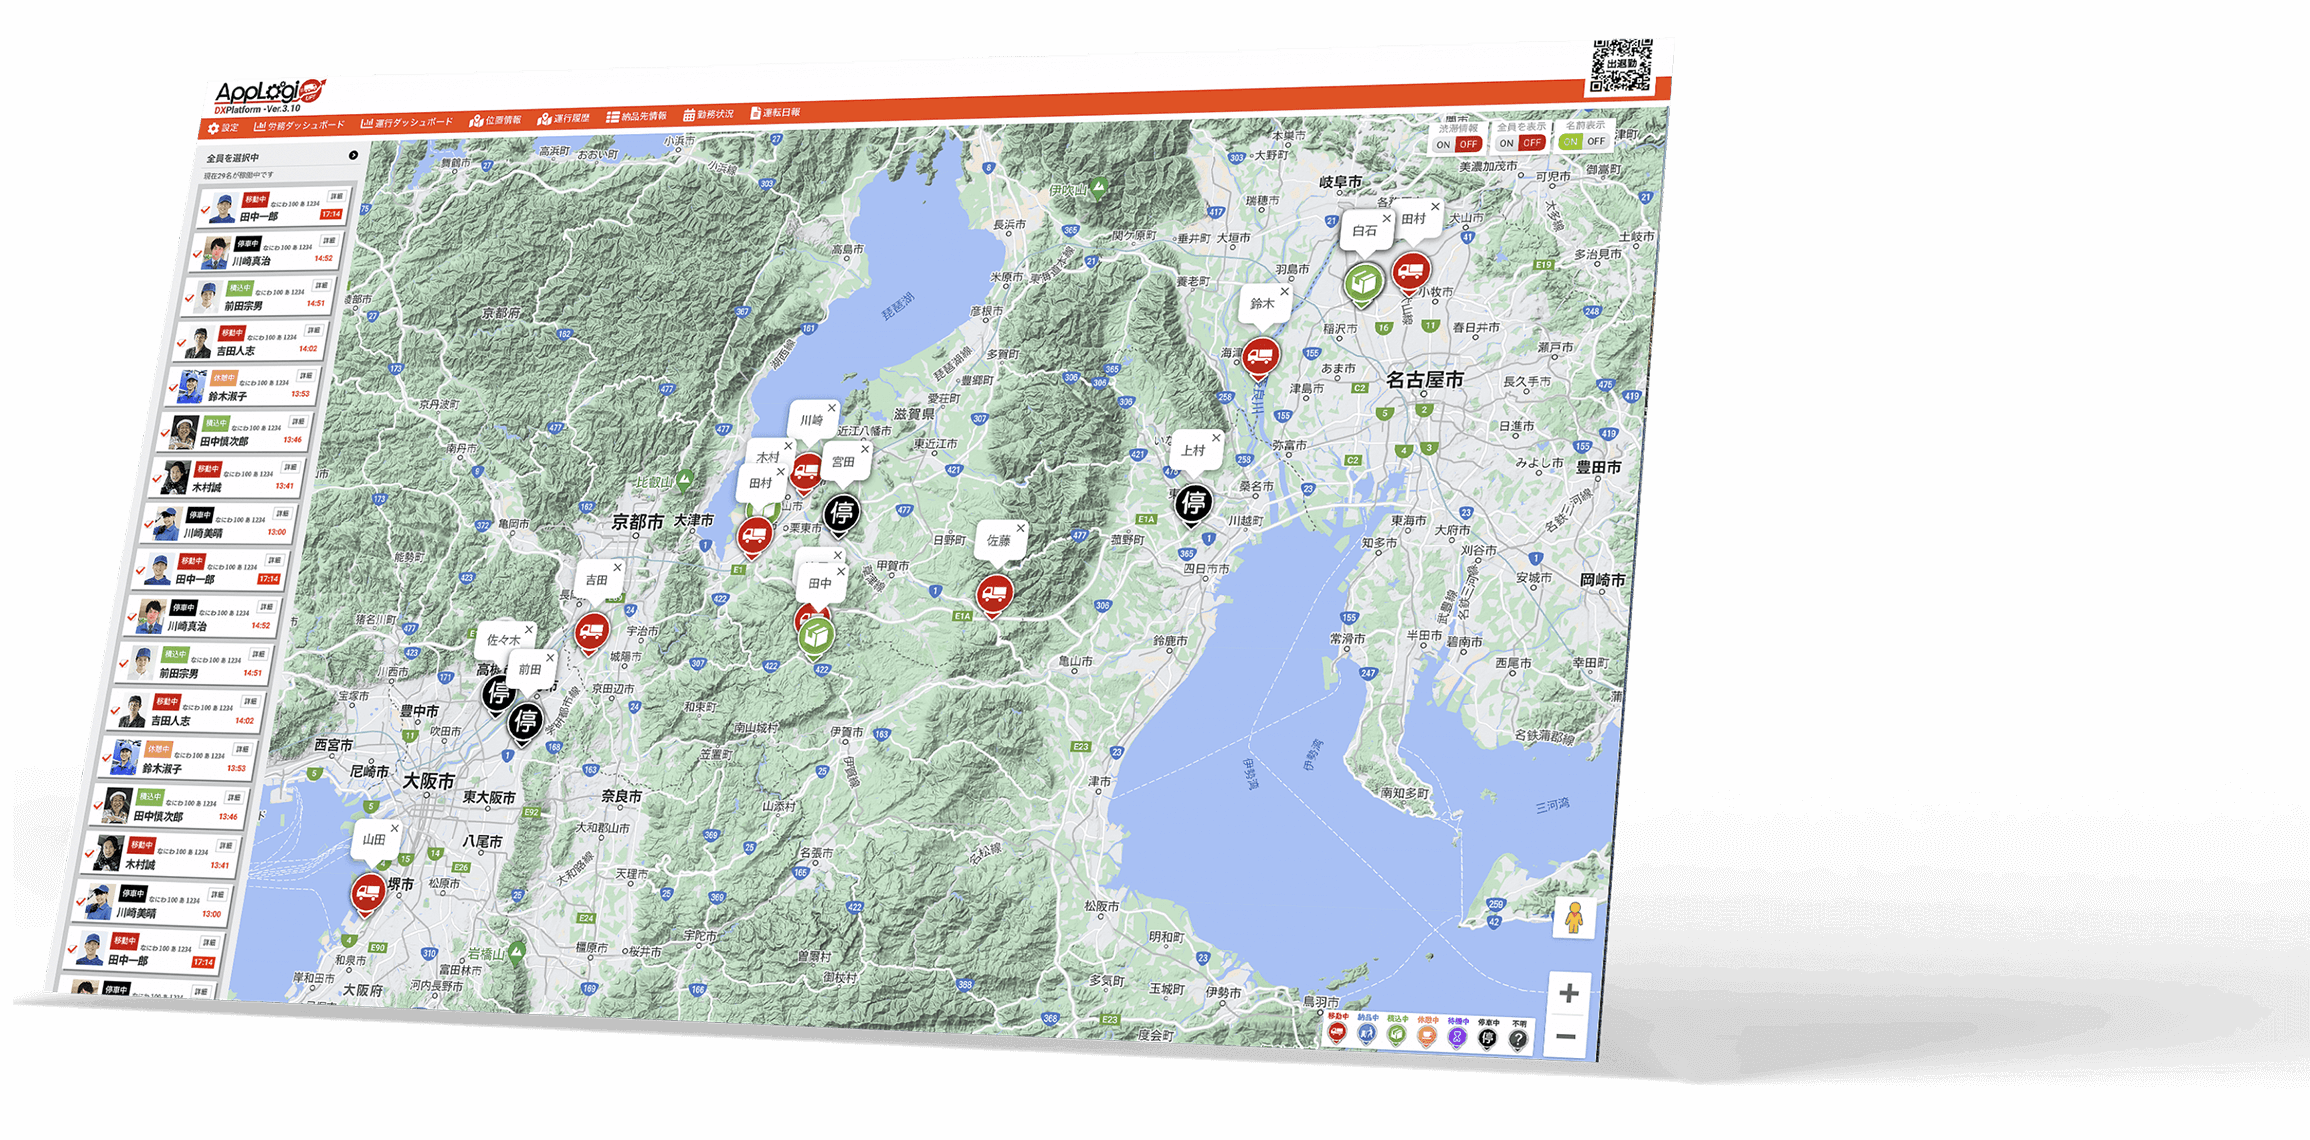Click the 出退勤 QR code

(x=1621, y=65)
